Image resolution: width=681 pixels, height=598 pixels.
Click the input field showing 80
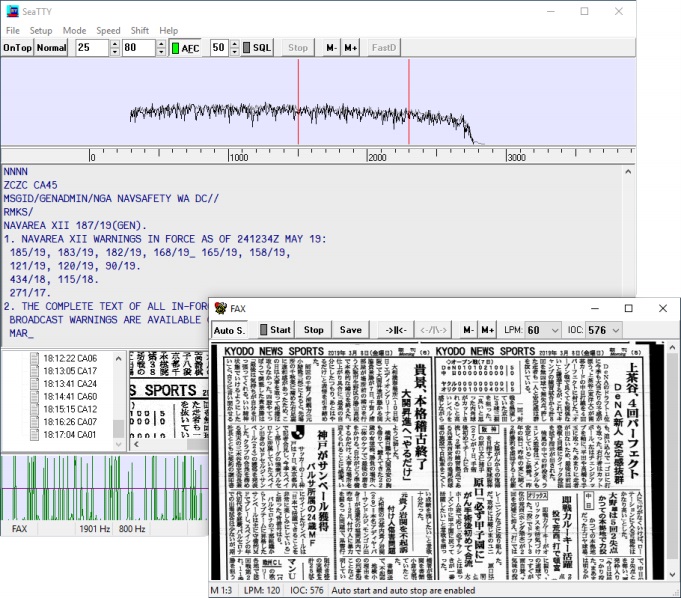pyautogui.click(x=139, y=48)
